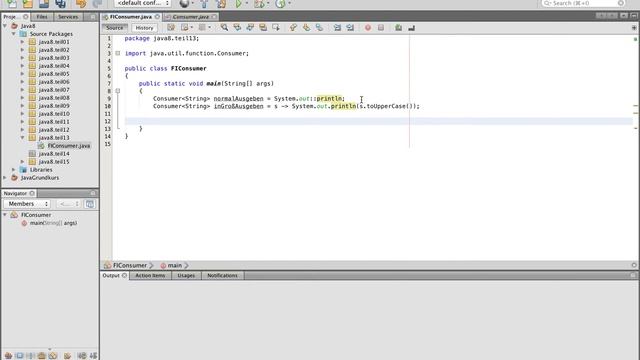Select FIConsumer.java in Projects tree
The width and height of the screenshot is (640, 360).
pyautogui.click(x=69, y=146)
